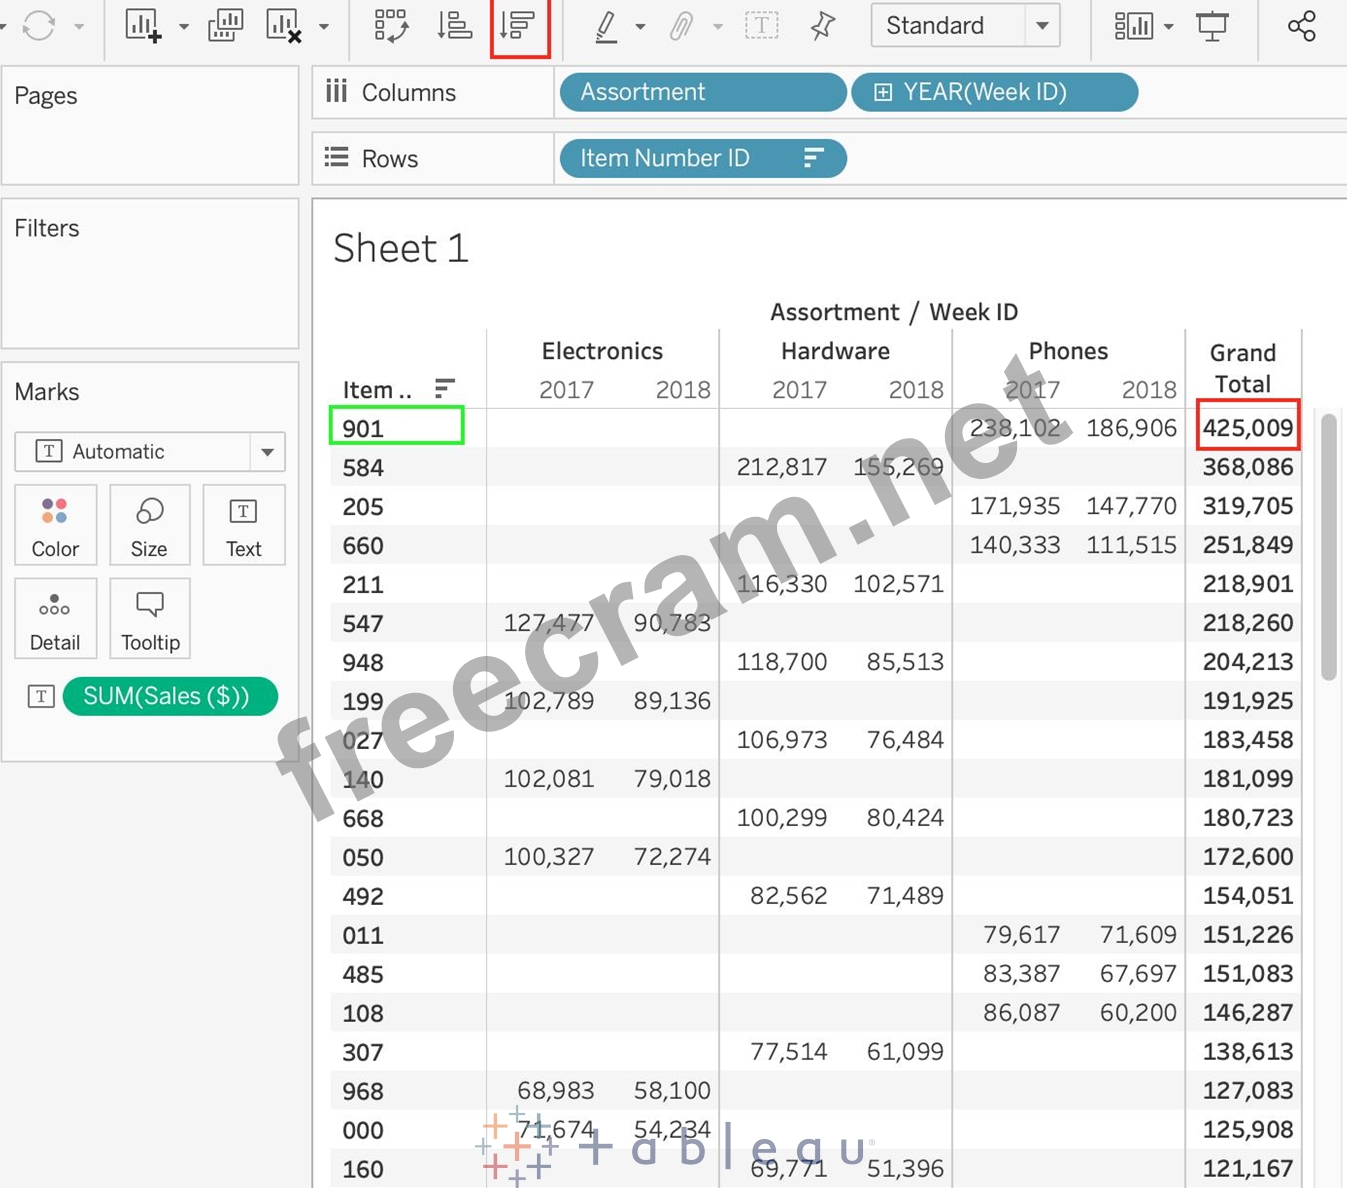1347x1188 pixels.
Task: Toggle sort on Item Number ID header
Action: (445, 388)
